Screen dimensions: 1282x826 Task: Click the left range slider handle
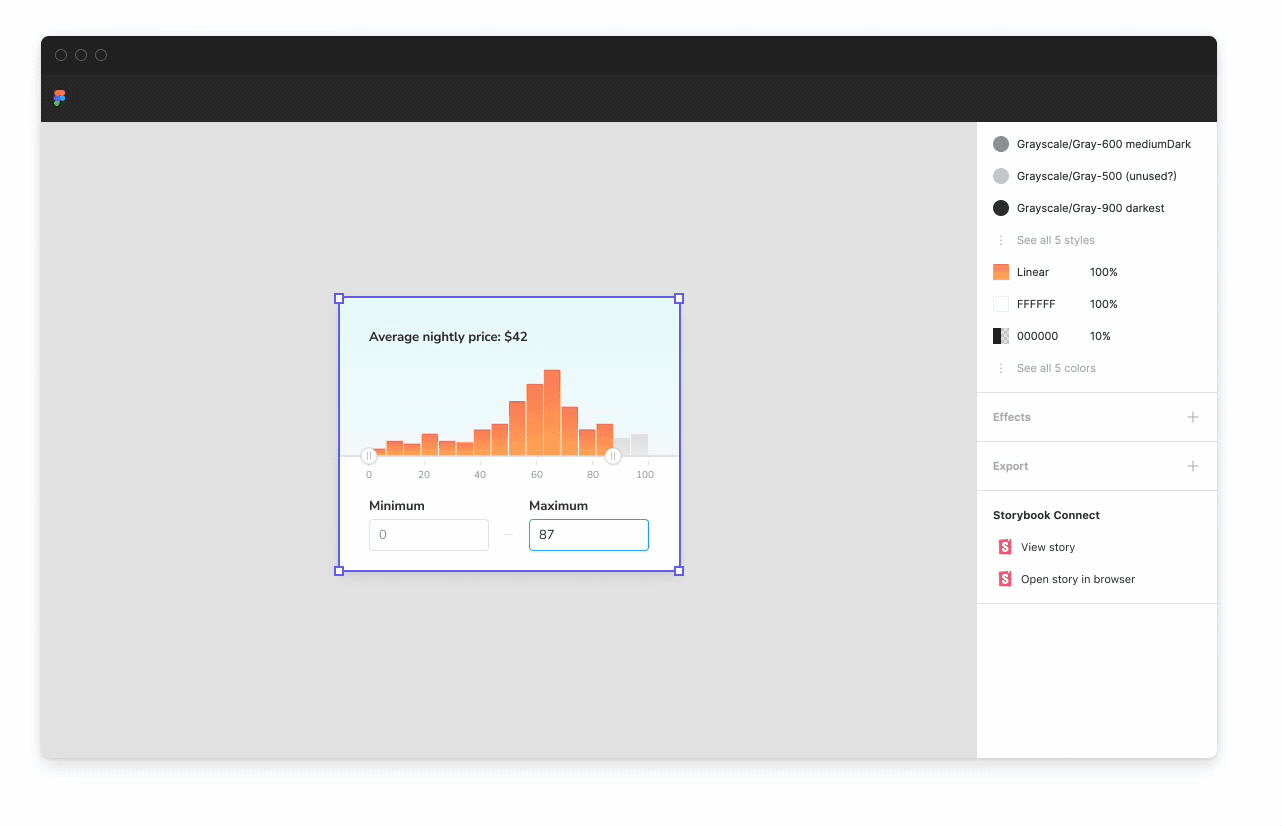coord(369,455)
